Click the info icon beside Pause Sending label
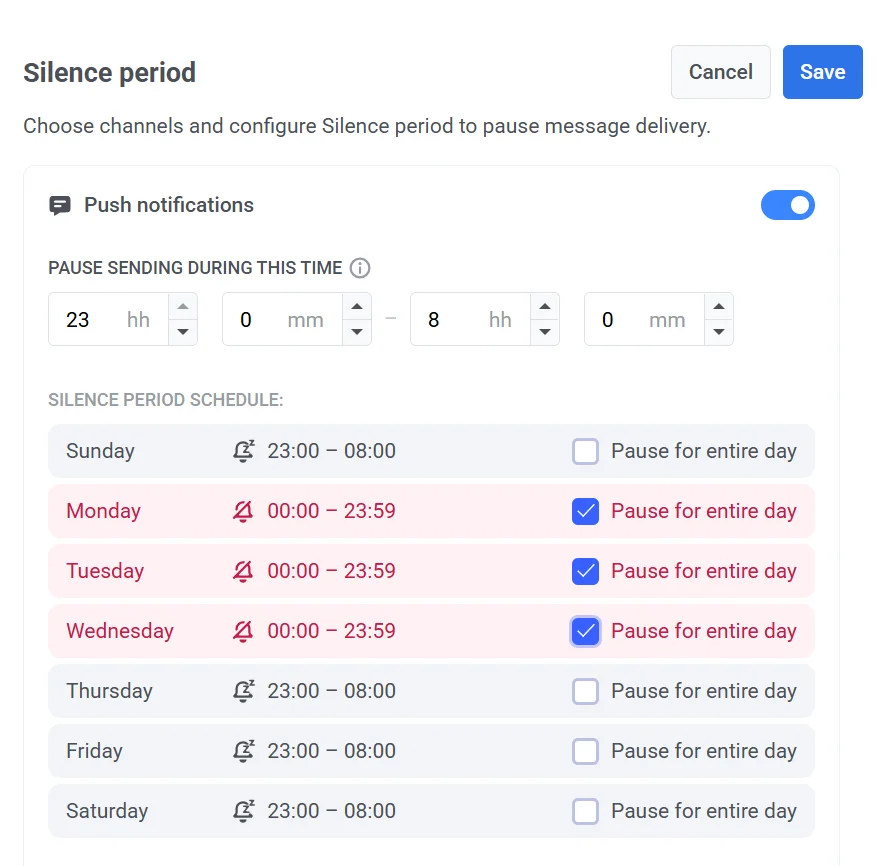 361,268
